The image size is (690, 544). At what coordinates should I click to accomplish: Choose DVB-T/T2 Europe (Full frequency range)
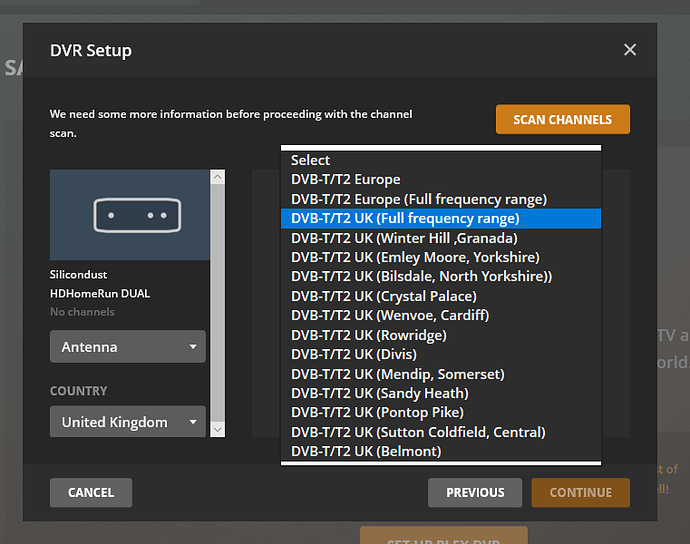418,199
